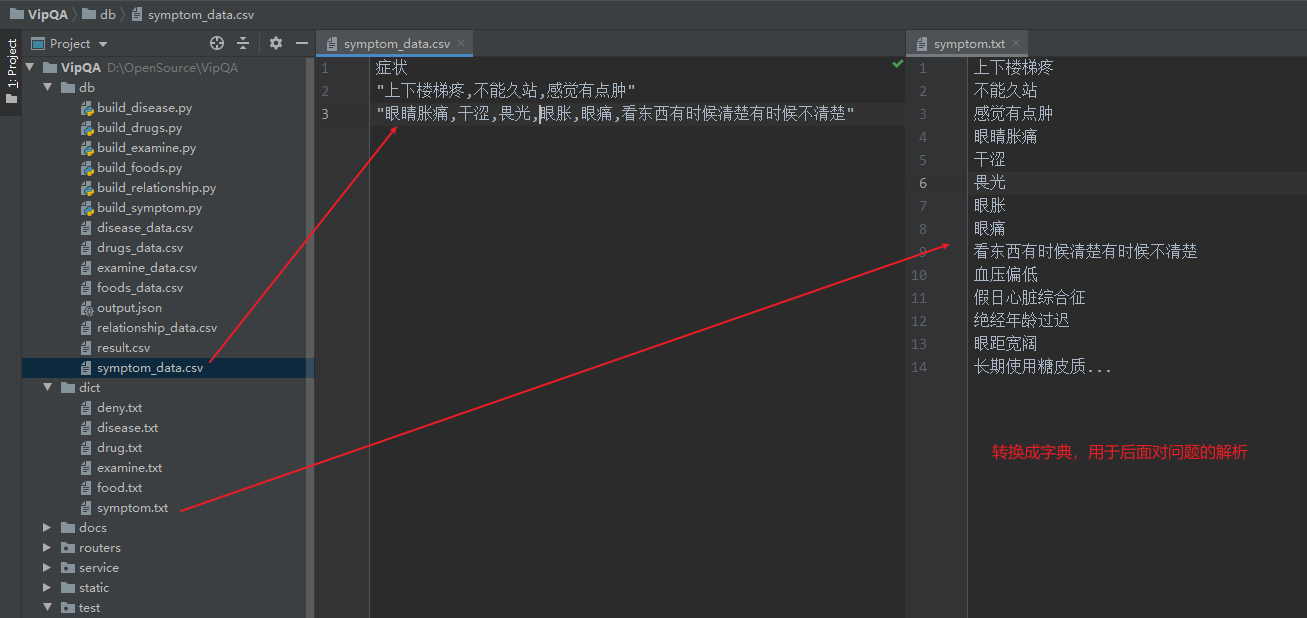Viewport: 1307px width, 618px height.
Task: Select relationship_data.csv file
Action: coord(157,328)
